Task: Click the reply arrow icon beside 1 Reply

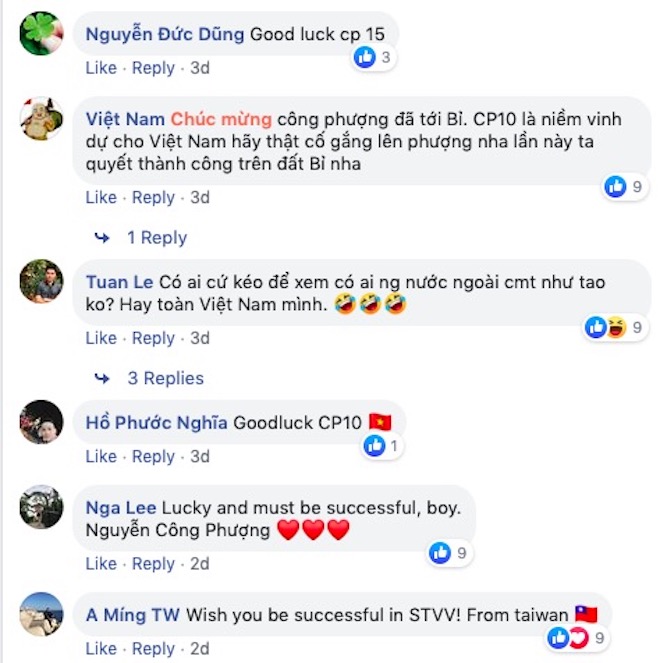Action: pyautogui.click(x=102, y=238)
